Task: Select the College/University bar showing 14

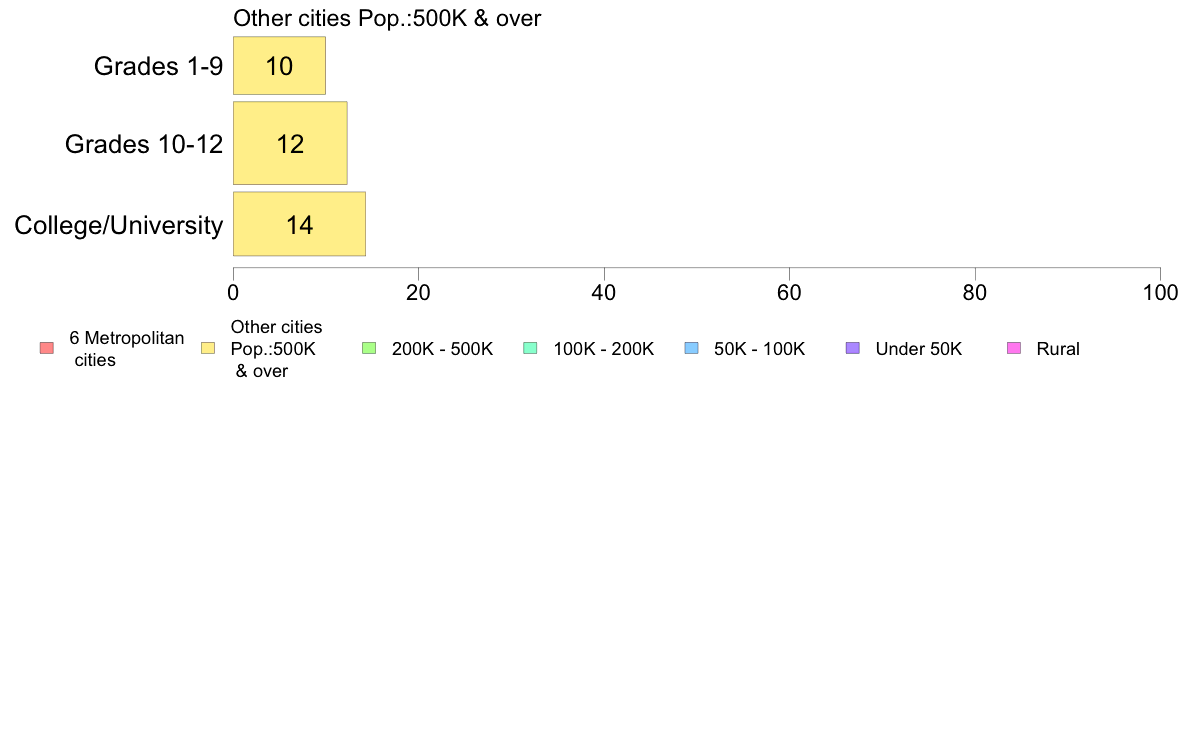Action: (x=299, y=224)
